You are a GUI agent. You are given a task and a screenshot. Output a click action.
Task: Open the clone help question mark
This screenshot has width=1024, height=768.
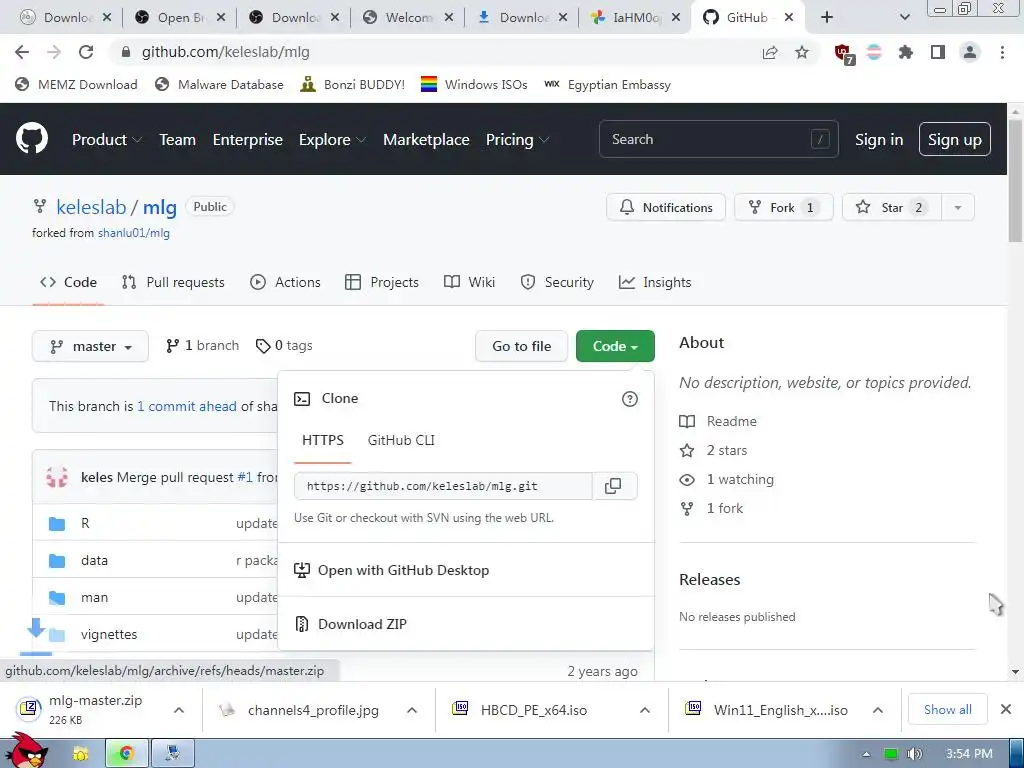(x=630, y=399)
